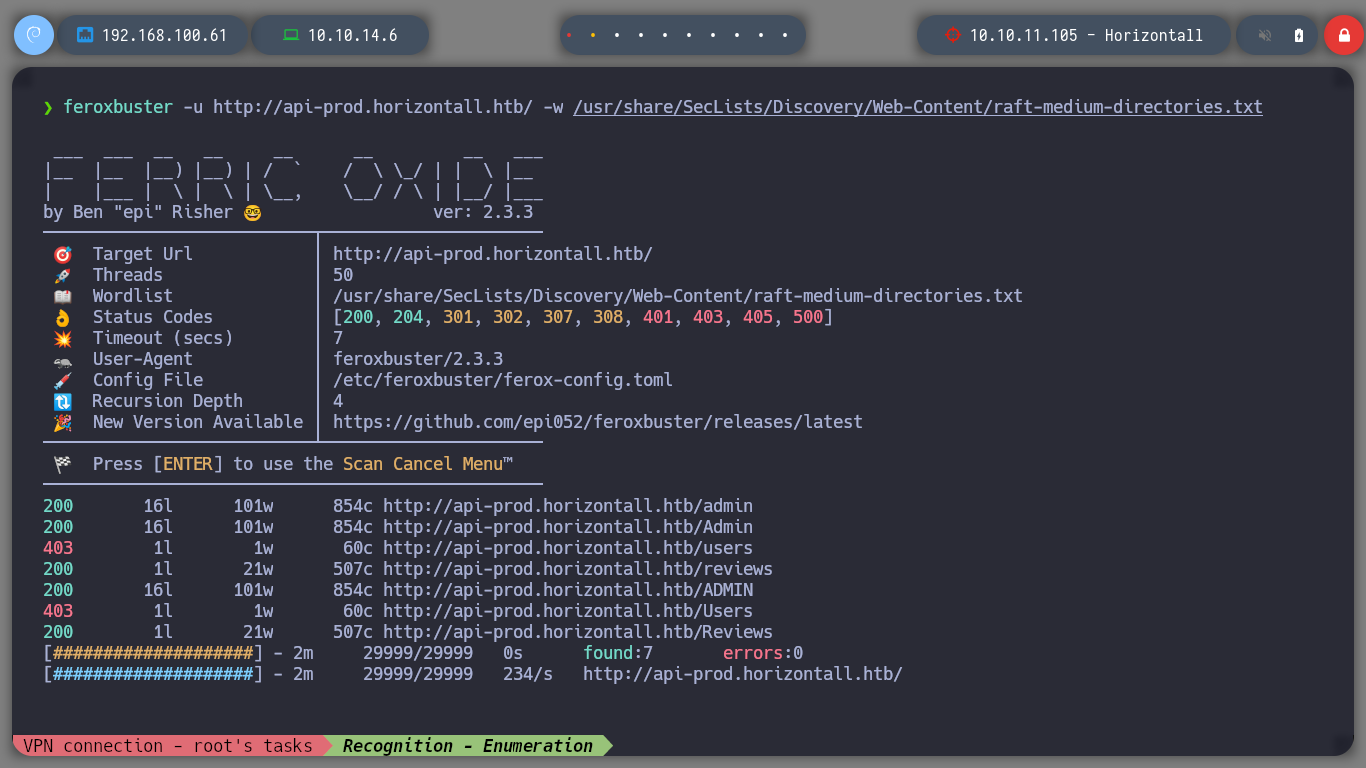The height and width of the screenshot is (768, 1366).
Task: Click the Timeout value 7
Action: click(x=338, y=338)
